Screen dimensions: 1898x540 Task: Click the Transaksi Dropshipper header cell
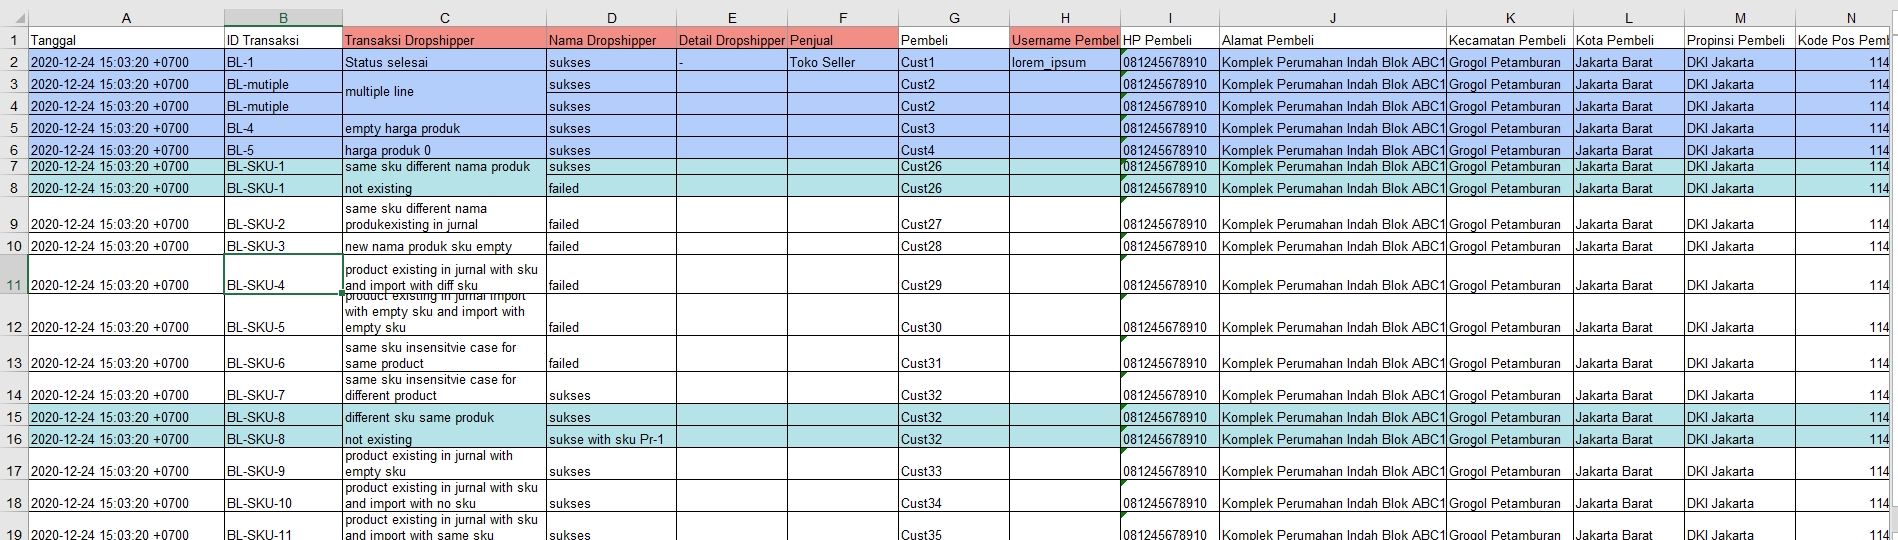(444, 40)
